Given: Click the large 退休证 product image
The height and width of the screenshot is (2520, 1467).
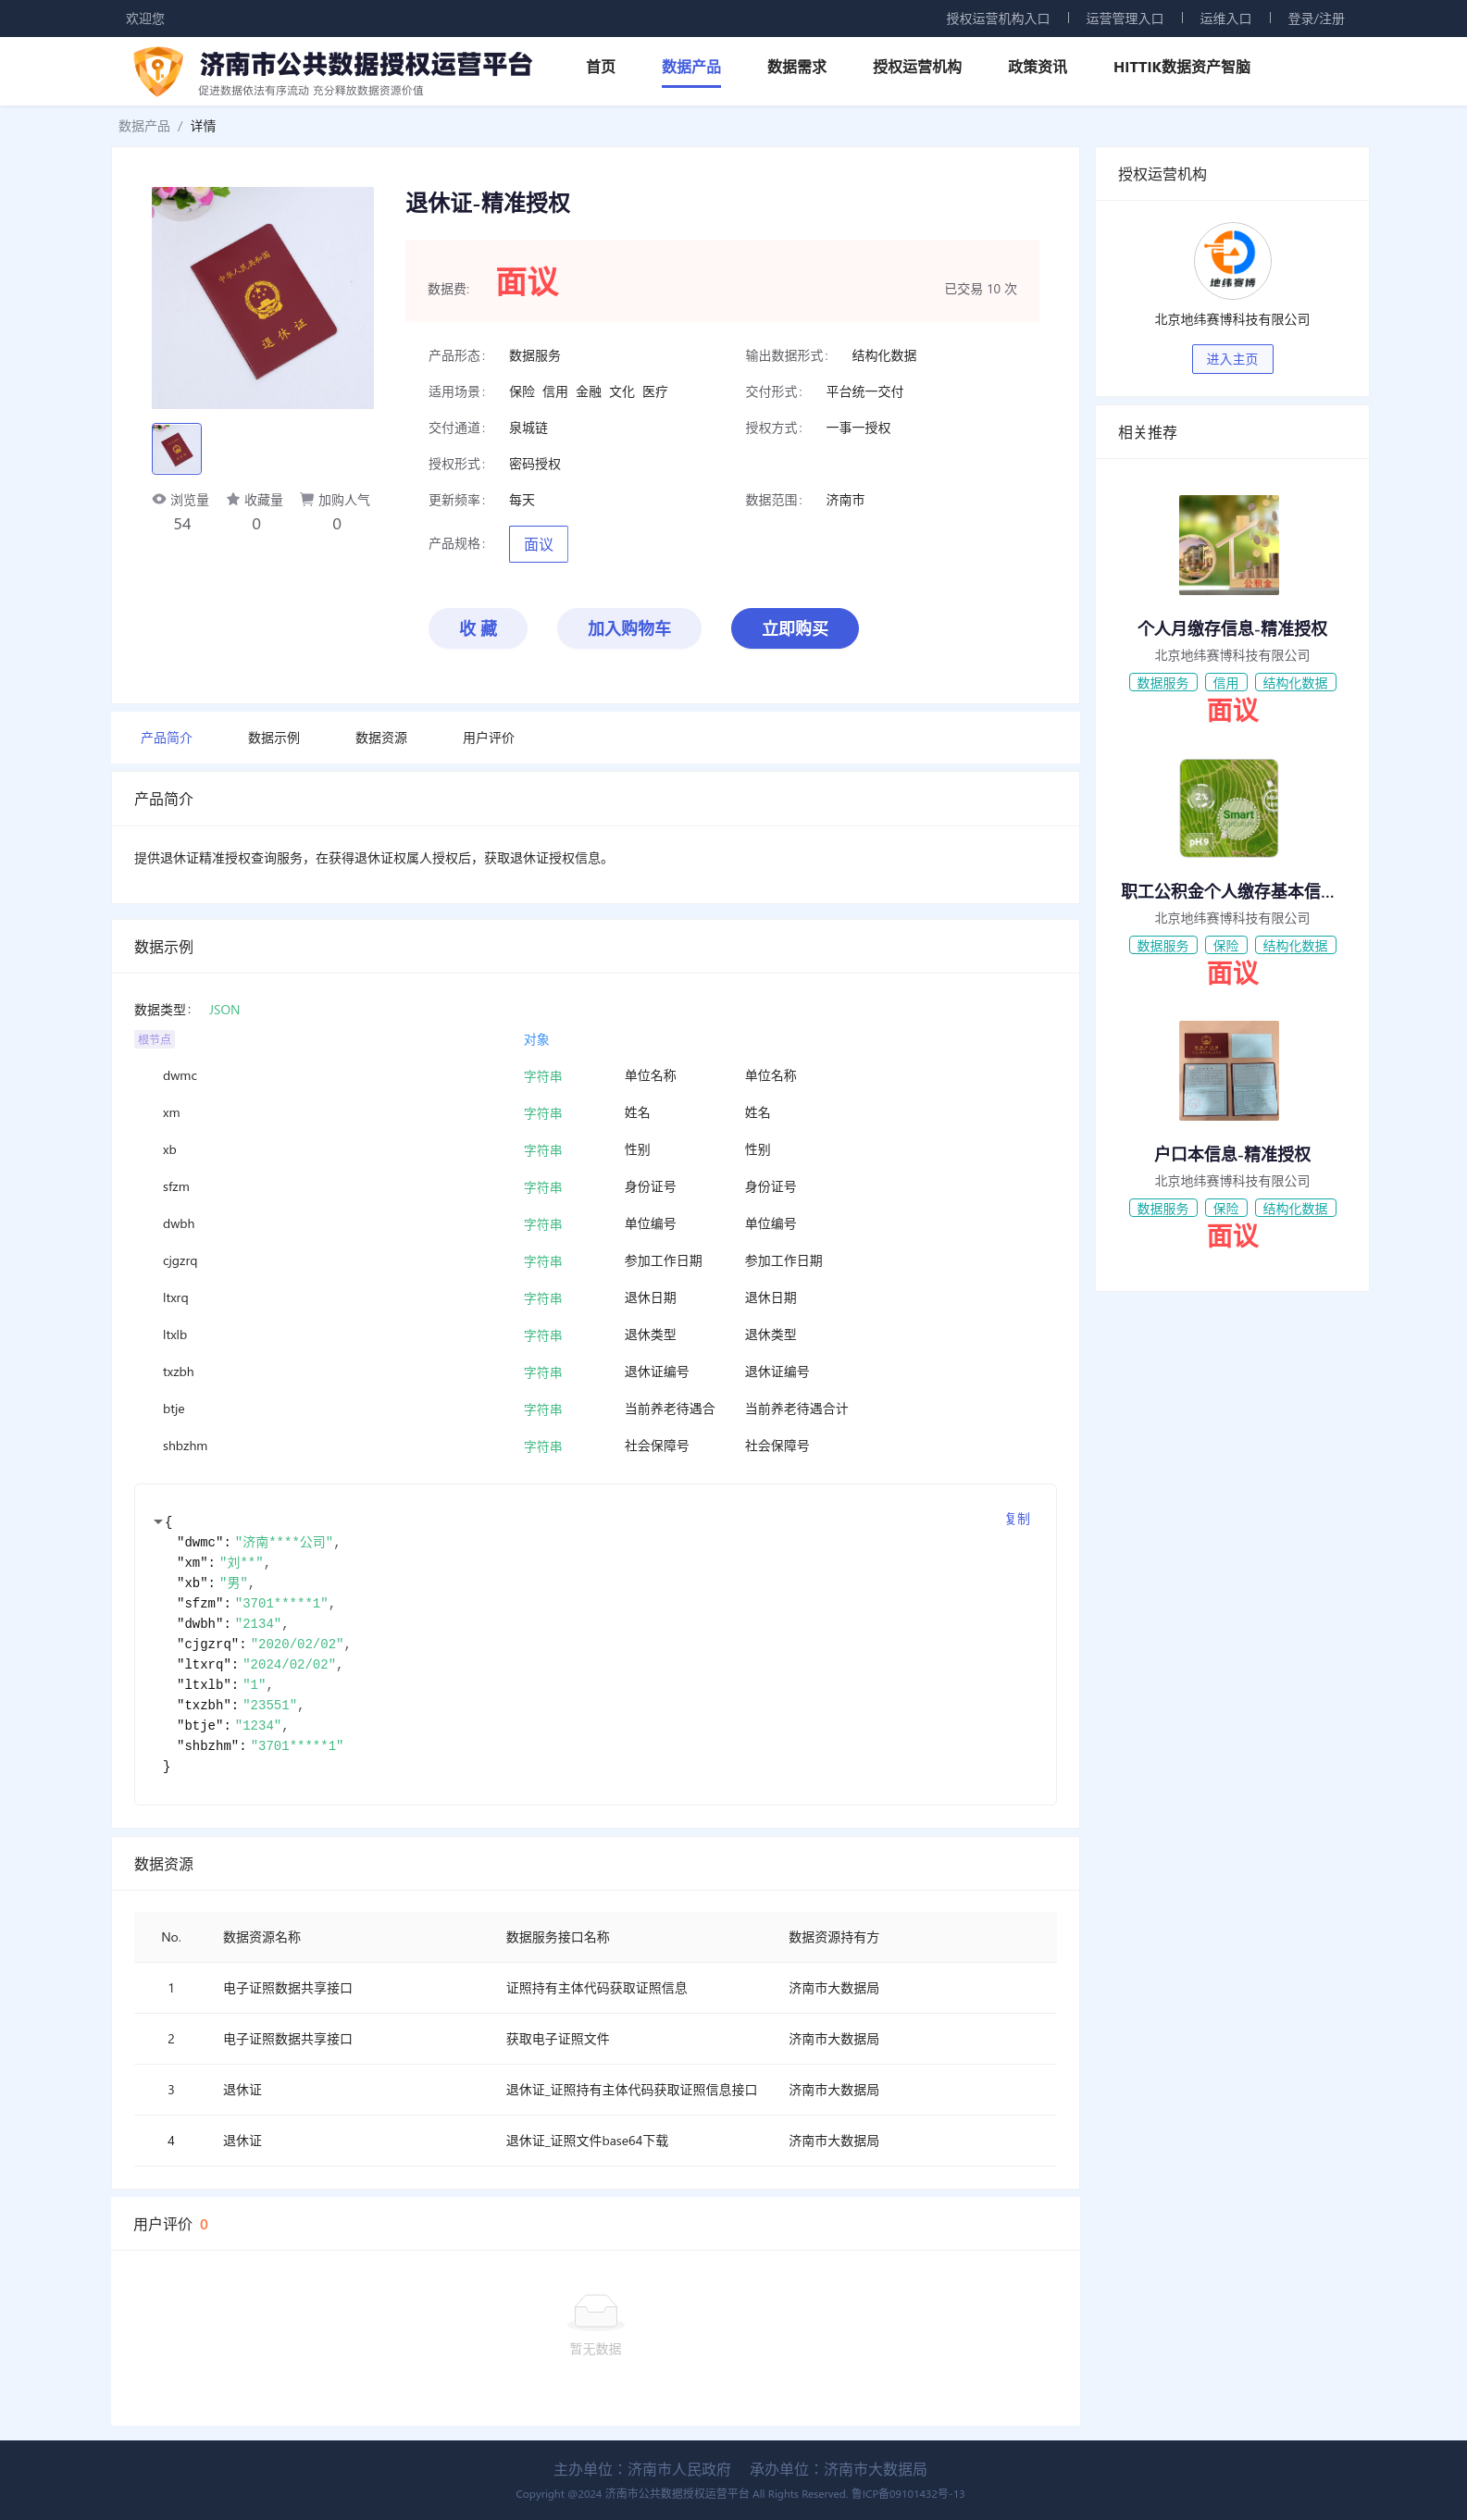Looking at the screenshot, I should (263, 298).
